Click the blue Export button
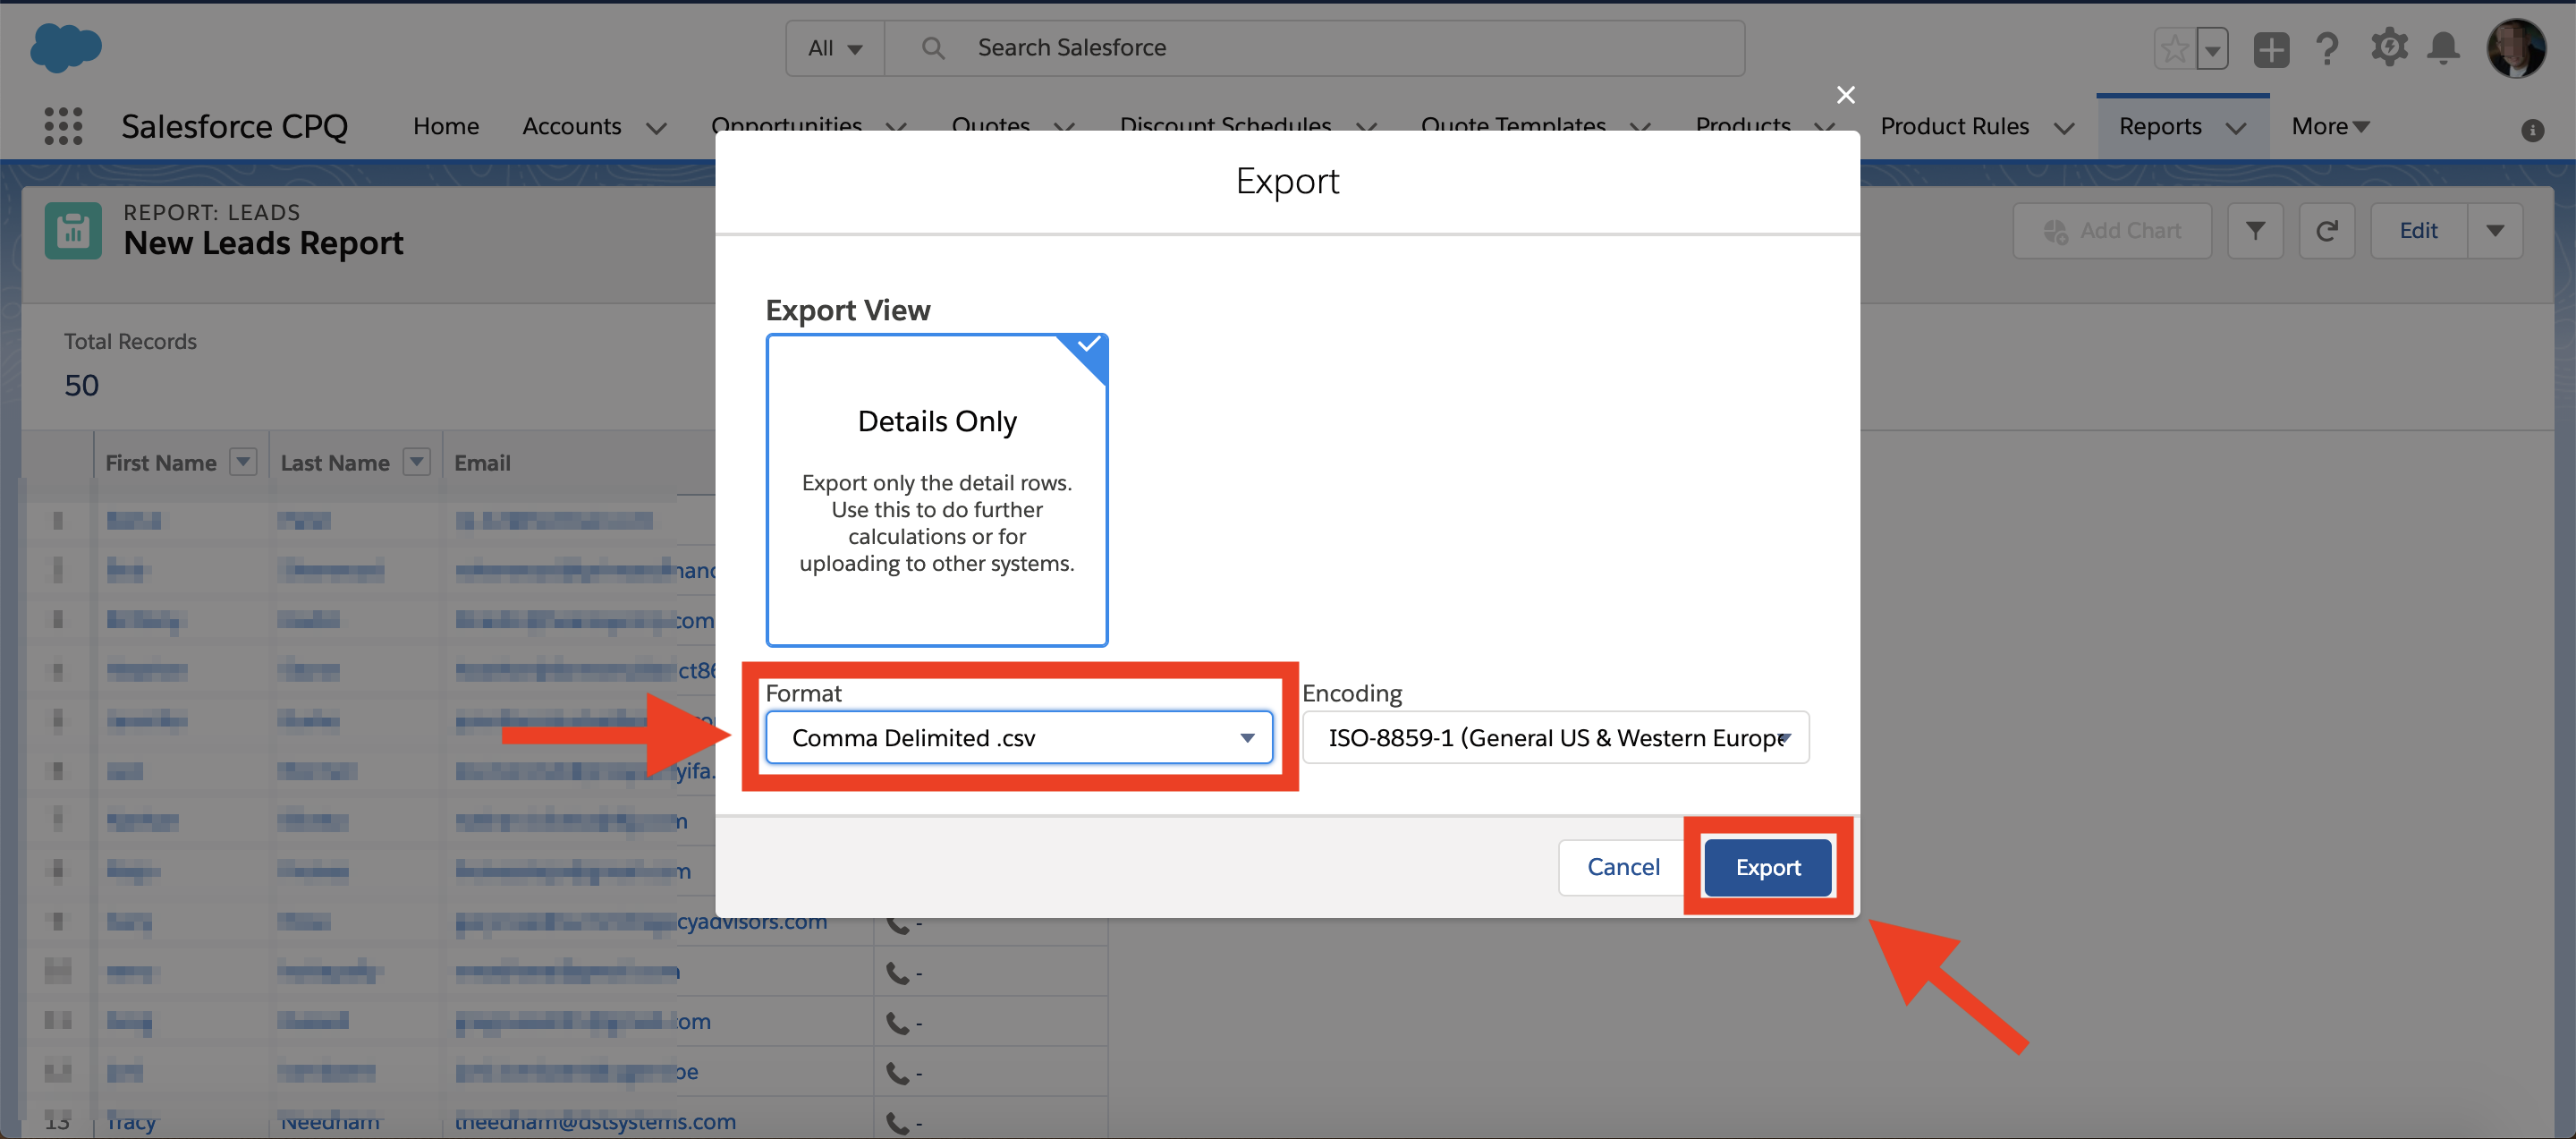The image size is (2576, 1139). pos(1768,867)
